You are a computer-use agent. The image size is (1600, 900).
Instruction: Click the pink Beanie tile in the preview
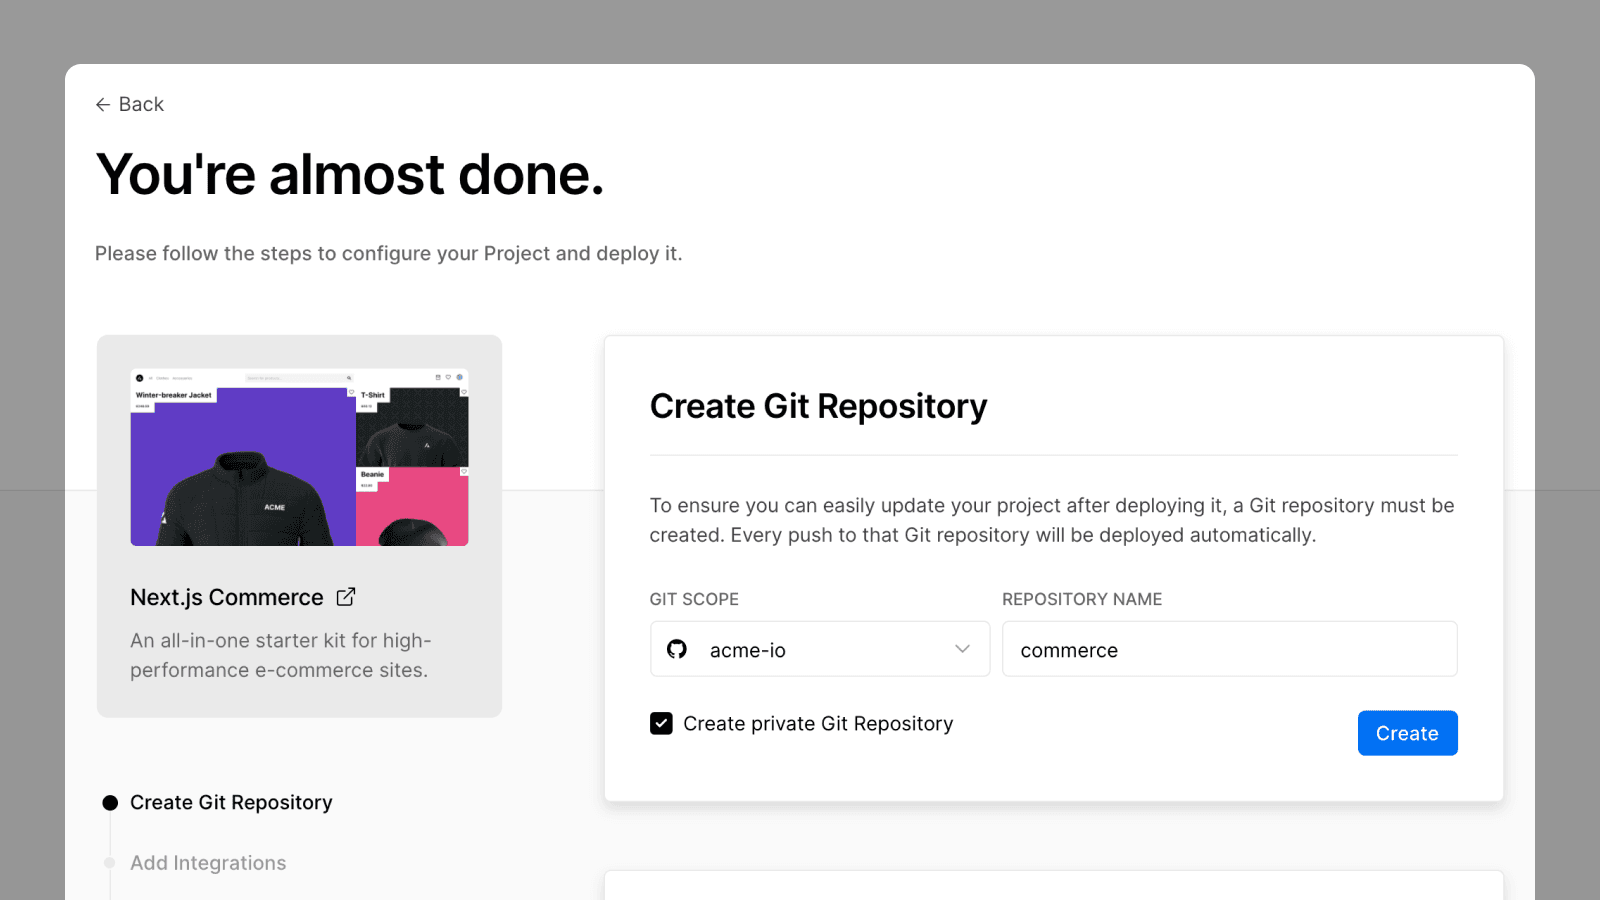[412, 508]
